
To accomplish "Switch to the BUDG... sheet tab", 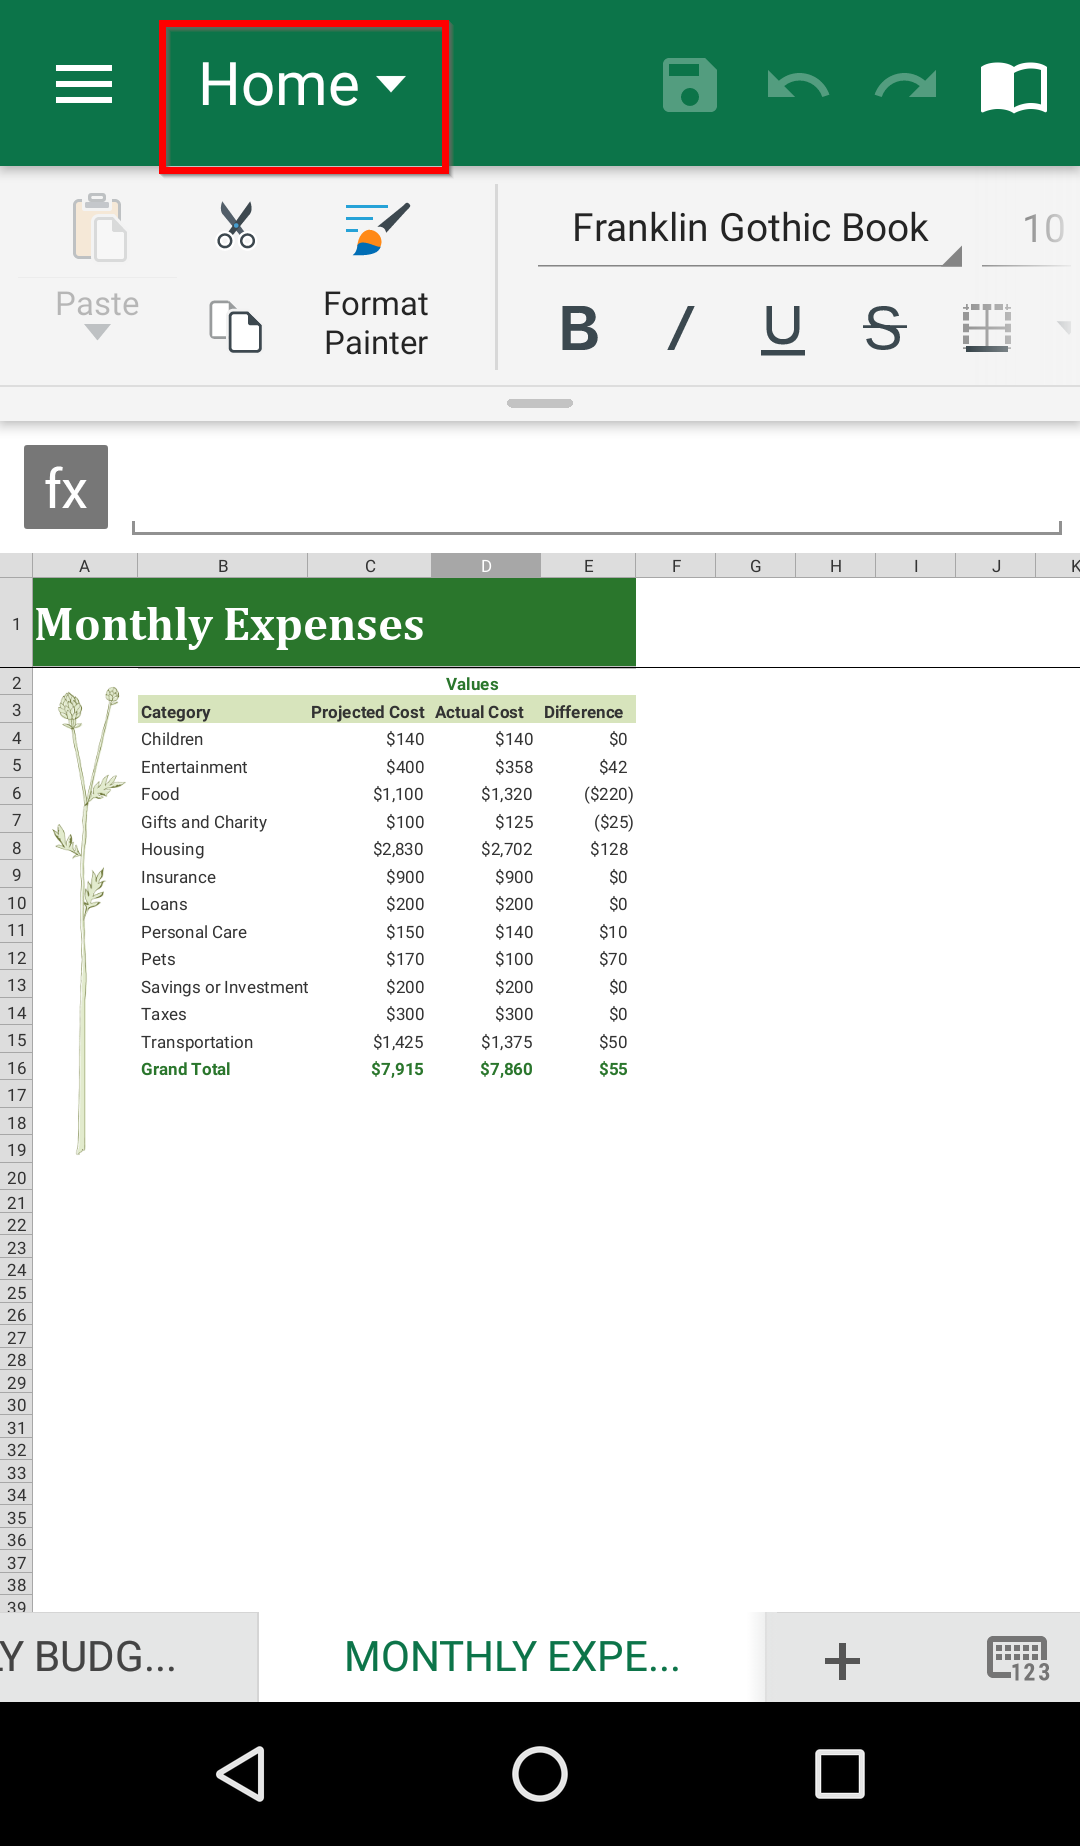I will [100, 1657].
